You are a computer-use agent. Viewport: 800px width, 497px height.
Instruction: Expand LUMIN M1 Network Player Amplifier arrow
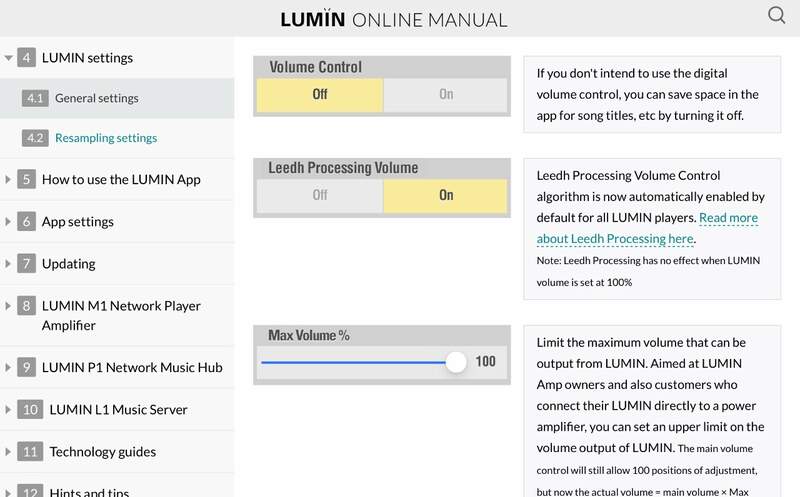[x=8, y=306]
